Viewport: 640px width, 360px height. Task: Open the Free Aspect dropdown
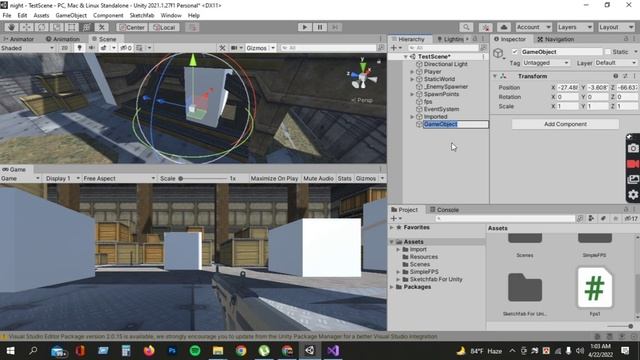pos(119,178)
